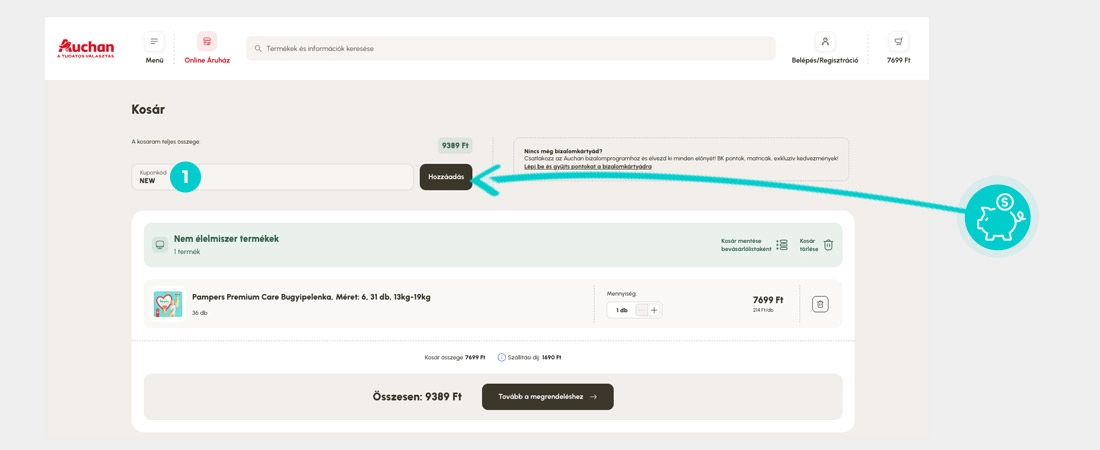Click Tovább a megrendeléshez button
This screenshot has height=450, width=1100.
pyautogui.click(x=547, y=397)
